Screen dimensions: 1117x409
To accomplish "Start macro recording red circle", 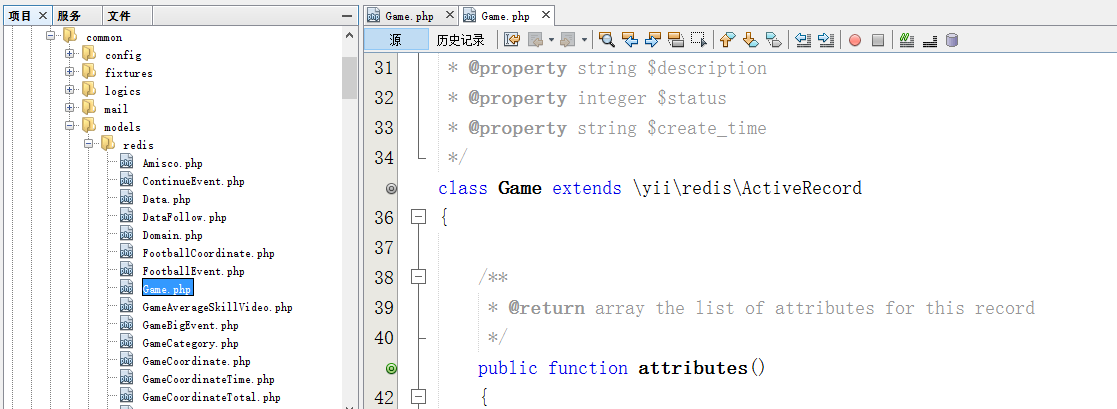I will click(x=855, y=41).
